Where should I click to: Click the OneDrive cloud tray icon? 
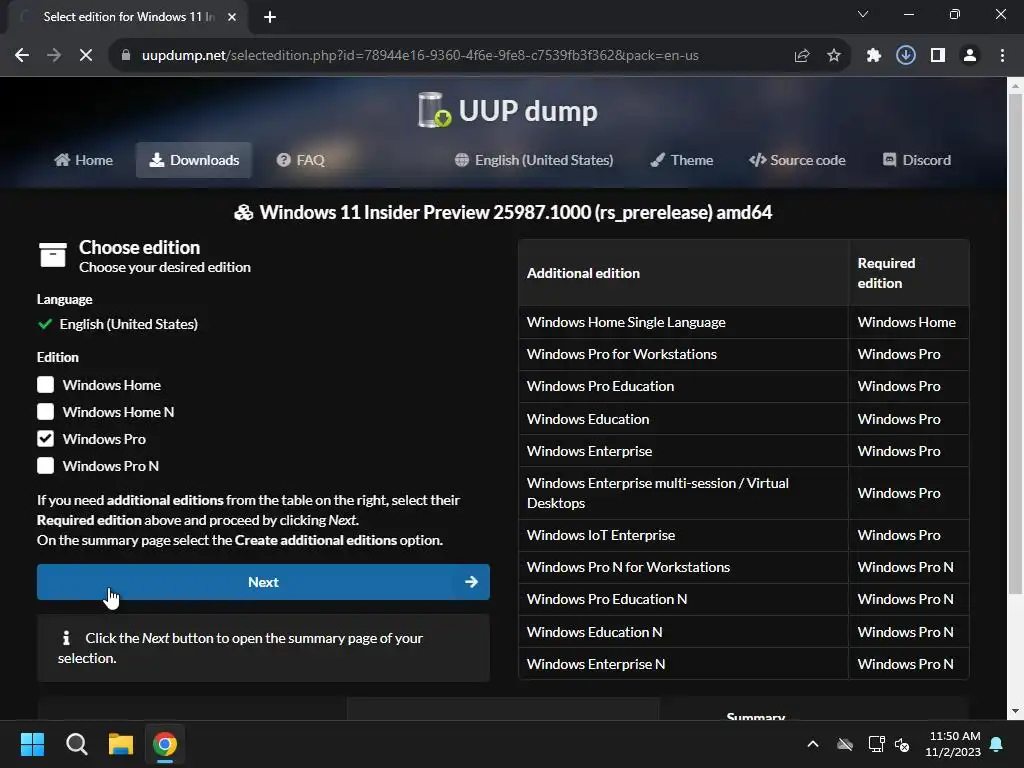pos(845,744)
